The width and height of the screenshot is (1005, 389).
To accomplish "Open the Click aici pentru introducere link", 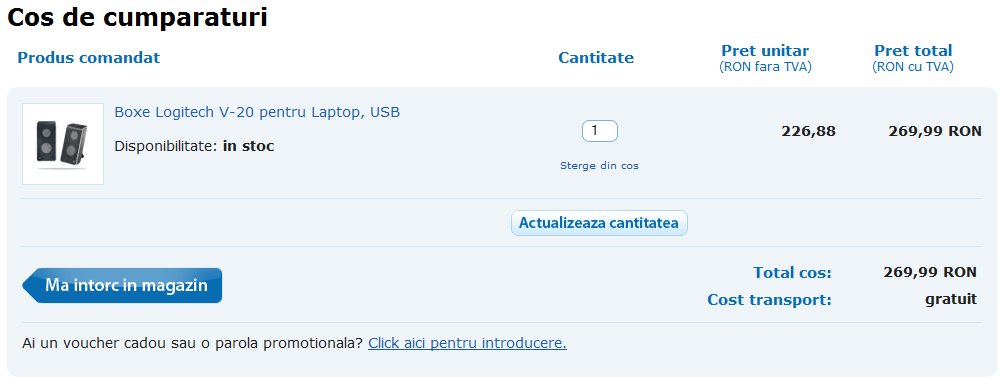I will pos(467,343).
